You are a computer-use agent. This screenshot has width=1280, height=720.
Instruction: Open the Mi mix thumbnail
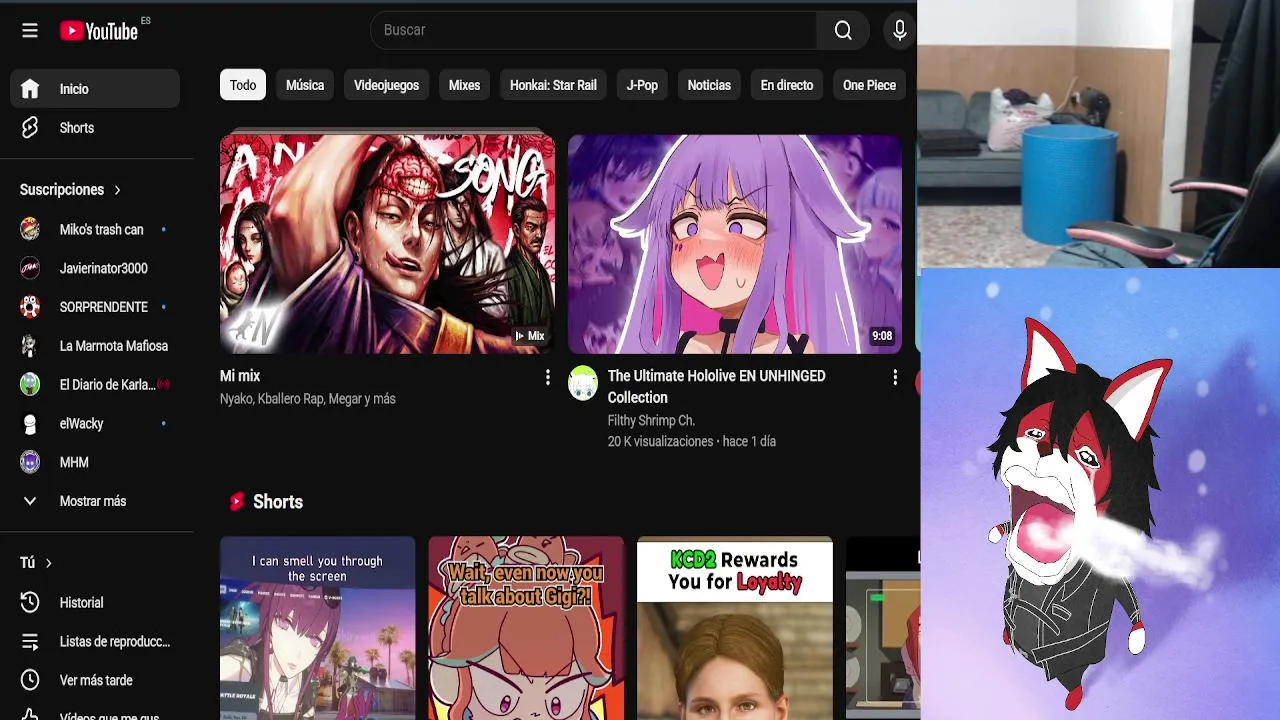coord(387,244)
